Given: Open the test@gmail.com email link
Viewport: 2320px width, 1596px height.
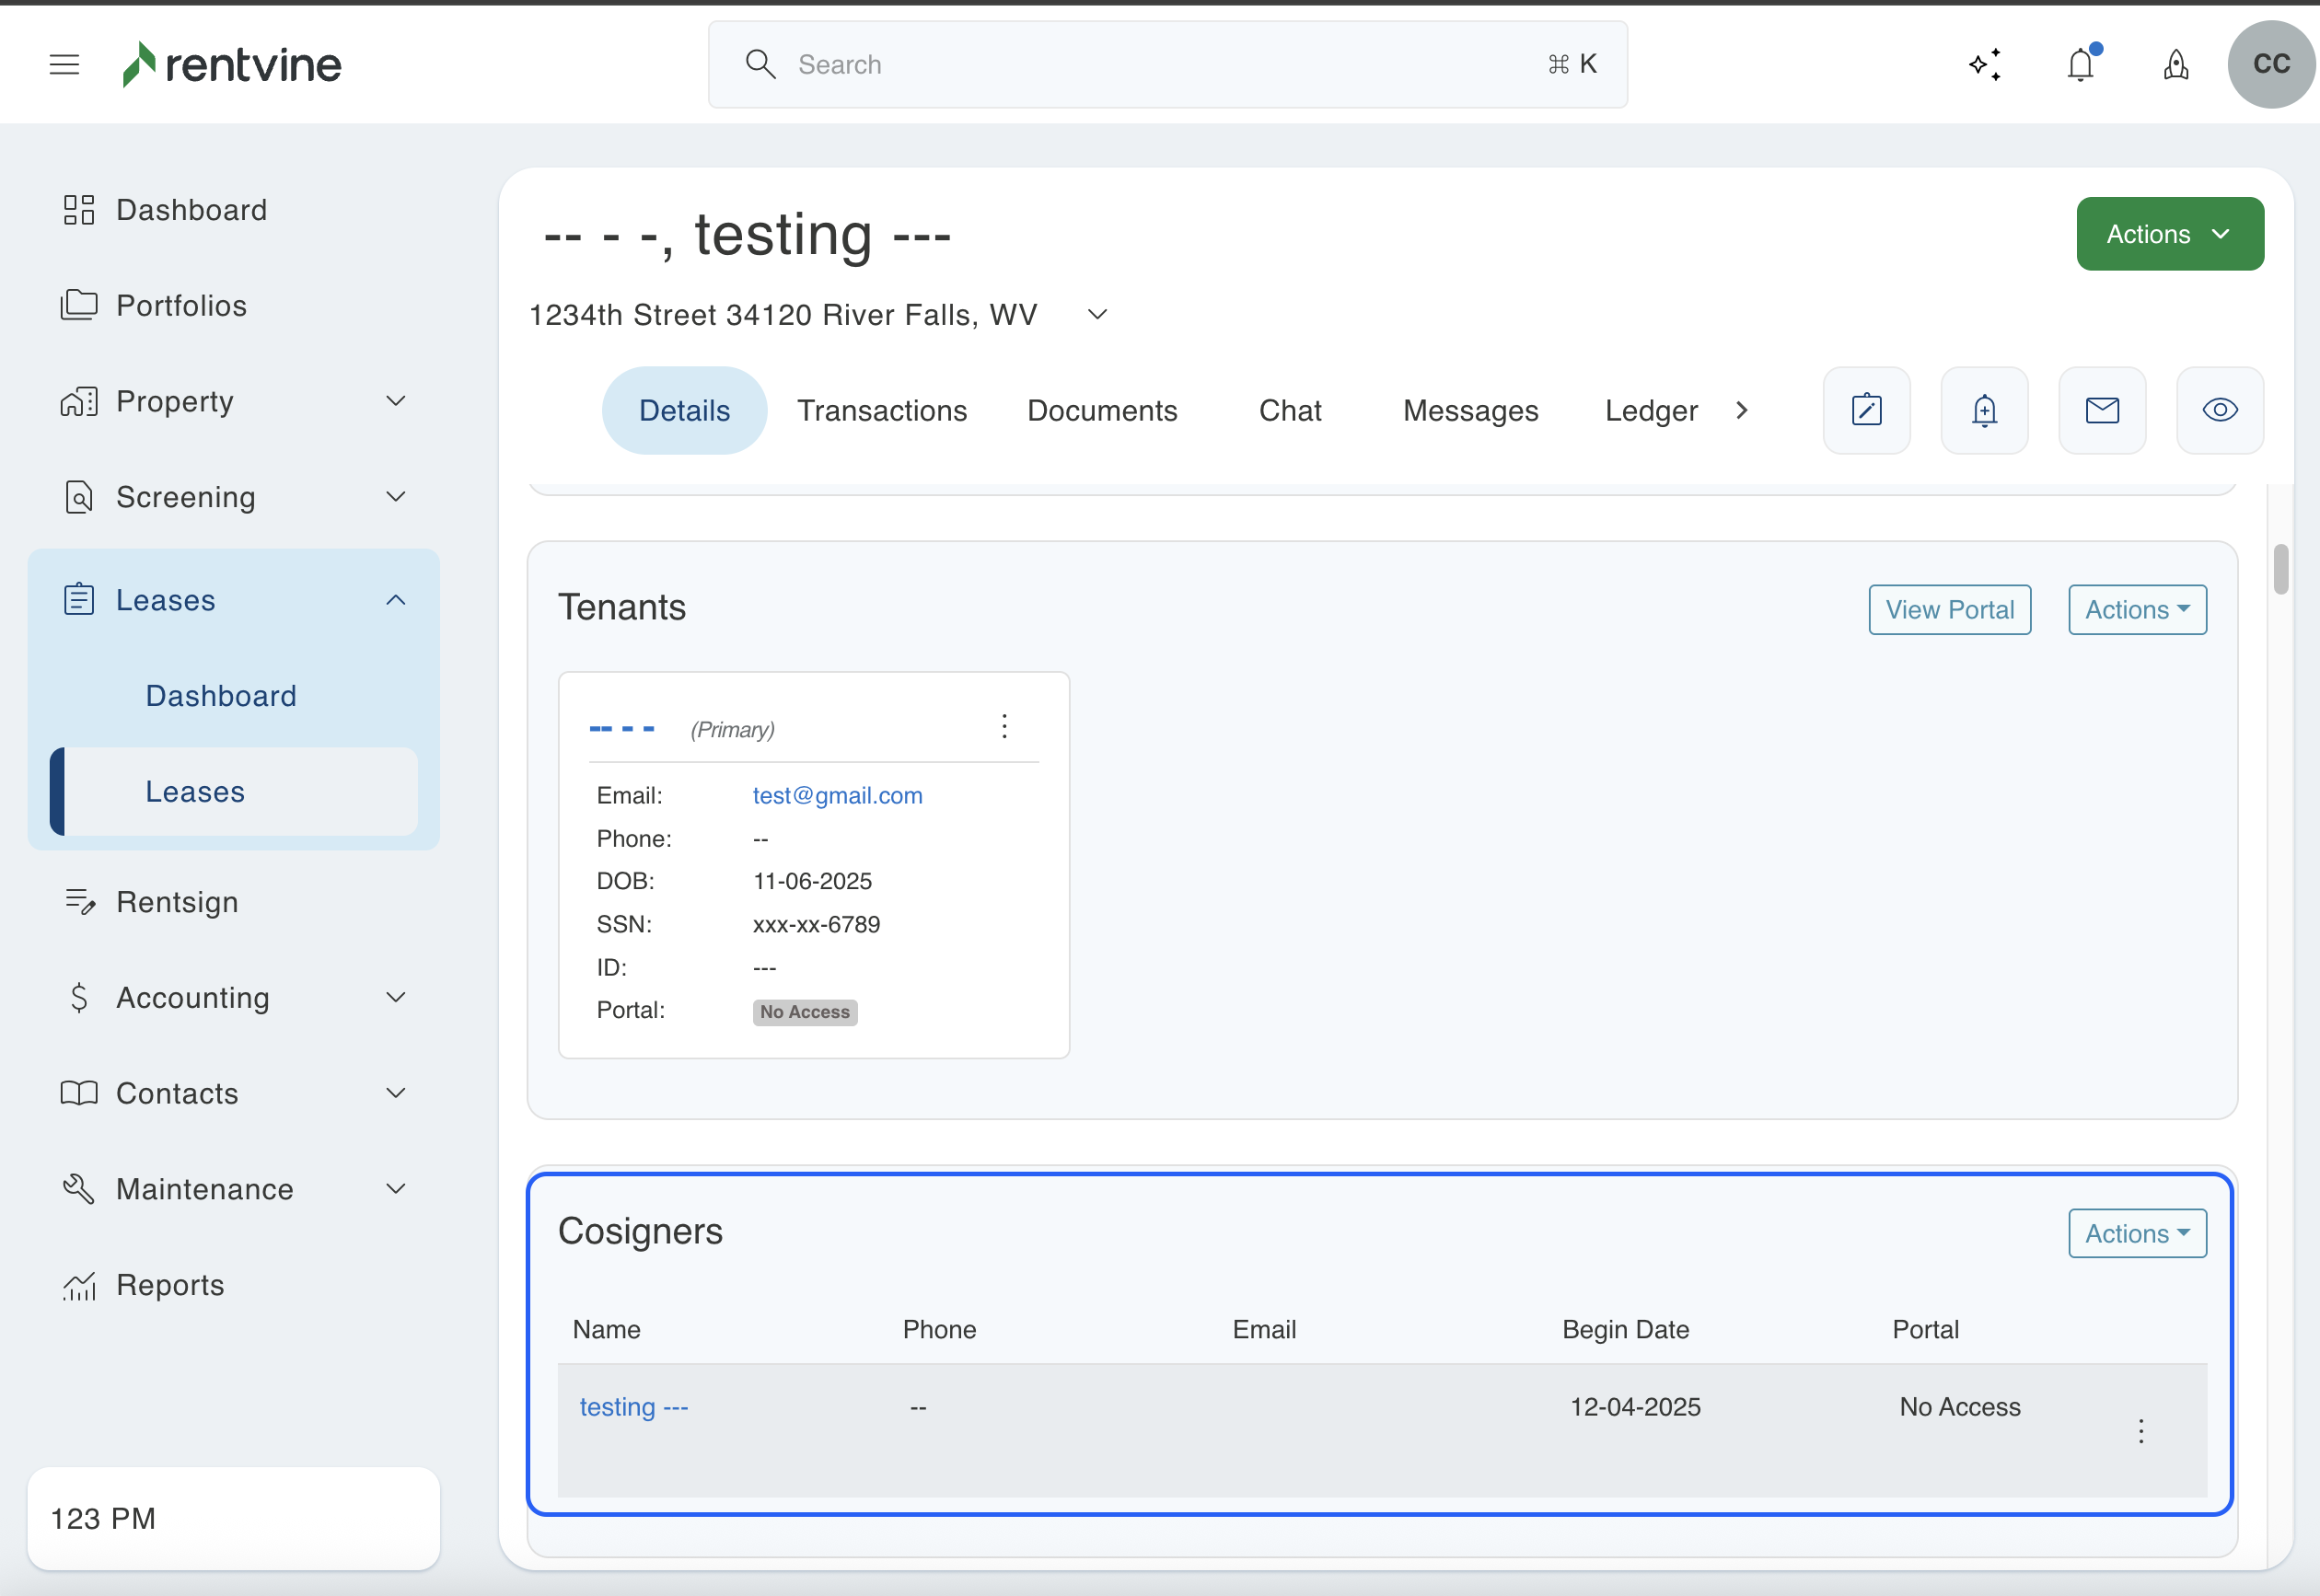Looking at the screenshot, I should pos(837,795).
